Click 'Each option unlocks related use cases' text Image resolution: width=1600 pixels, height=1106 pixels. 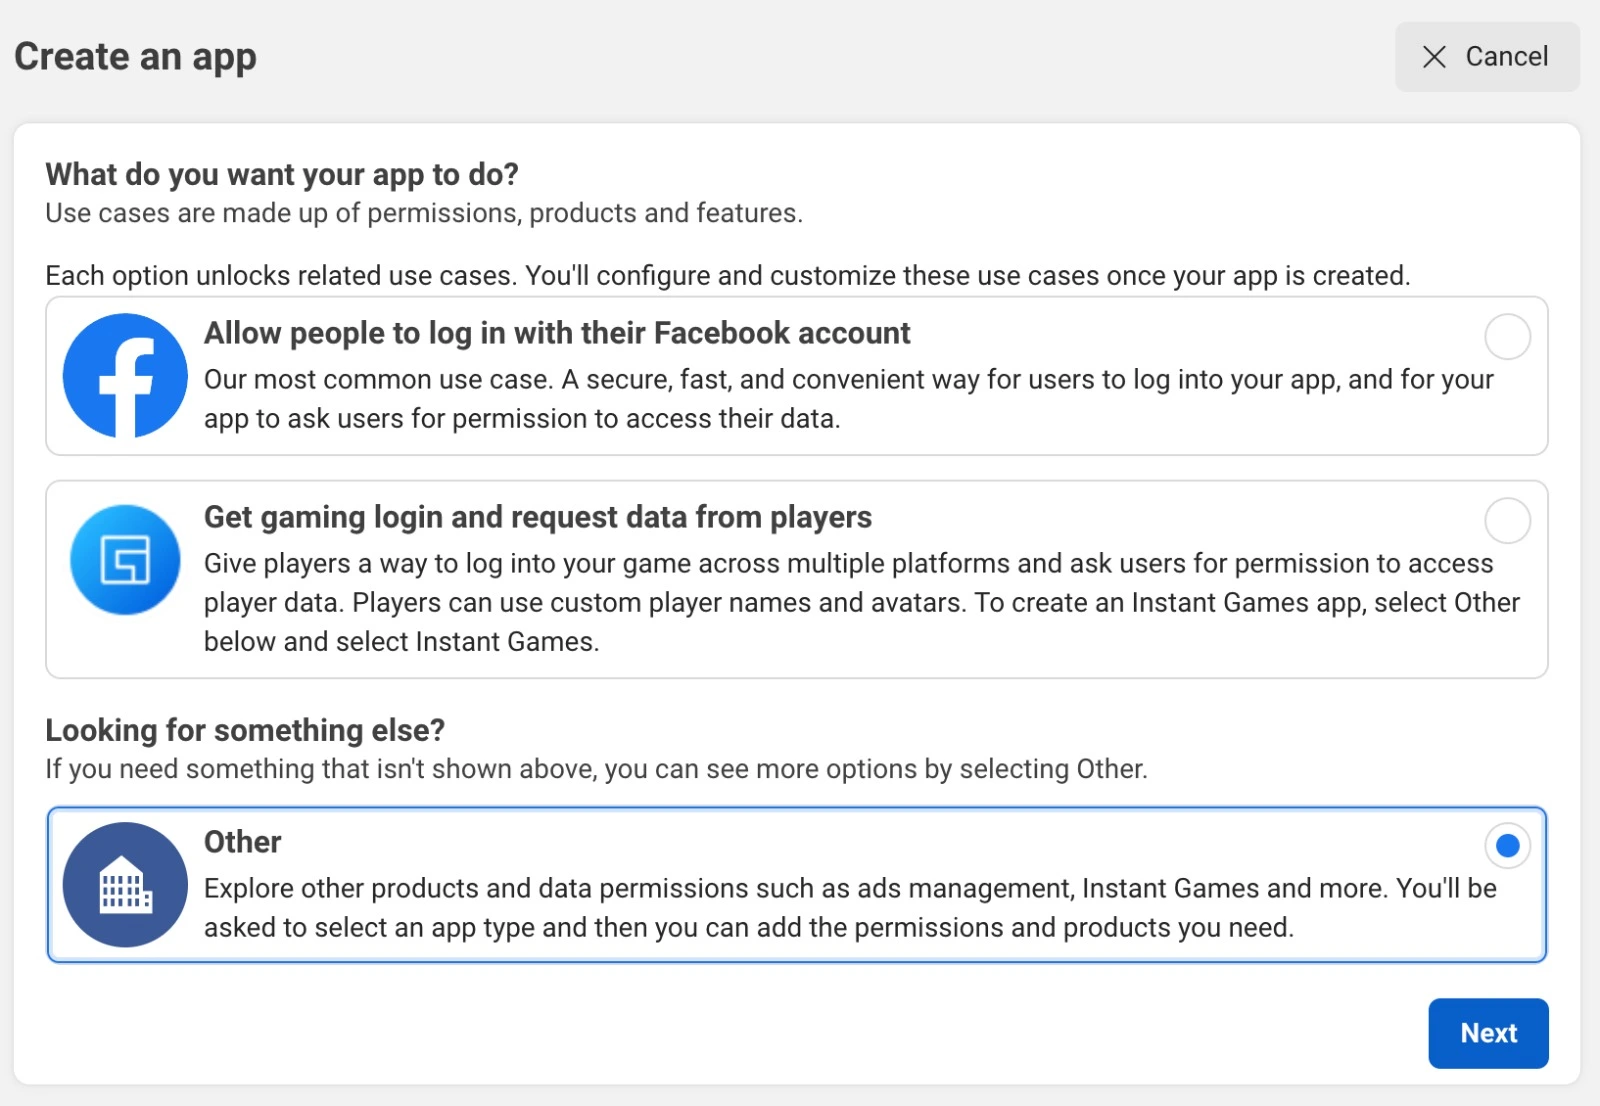(728, 276)
